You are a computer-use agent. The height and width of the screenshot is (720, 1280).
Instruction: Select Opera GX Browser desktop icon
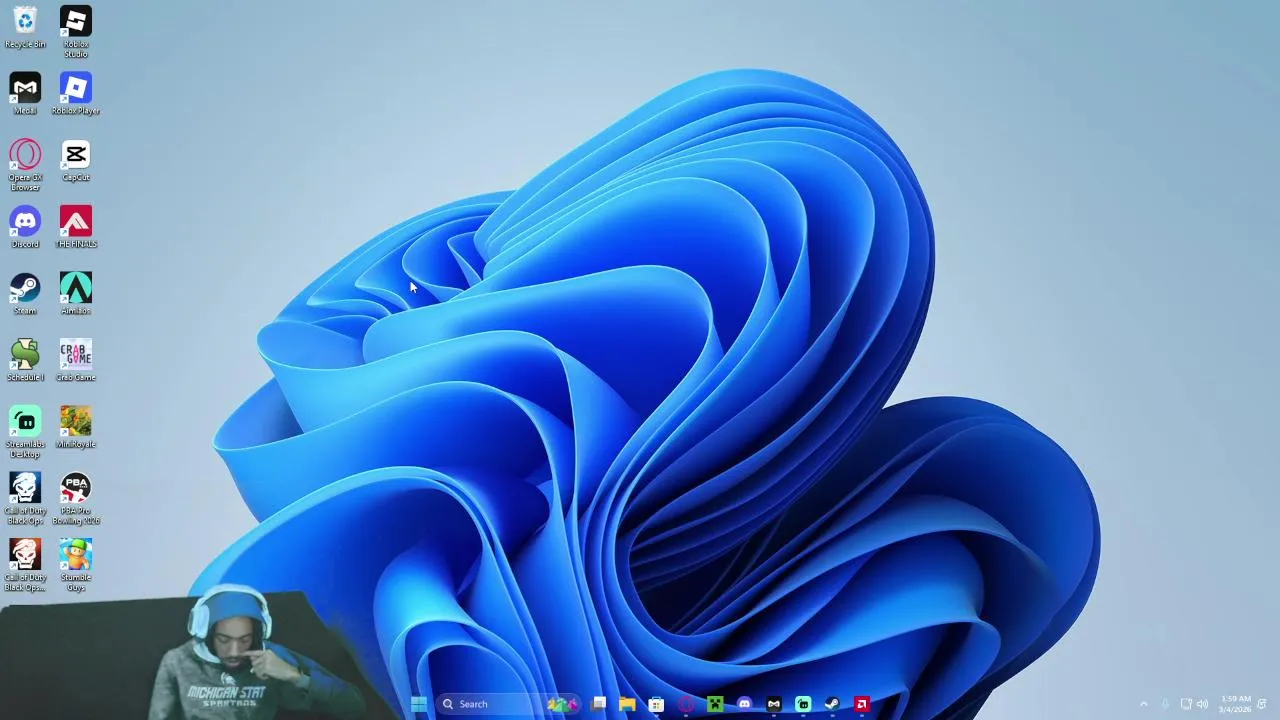pos(25,165)
